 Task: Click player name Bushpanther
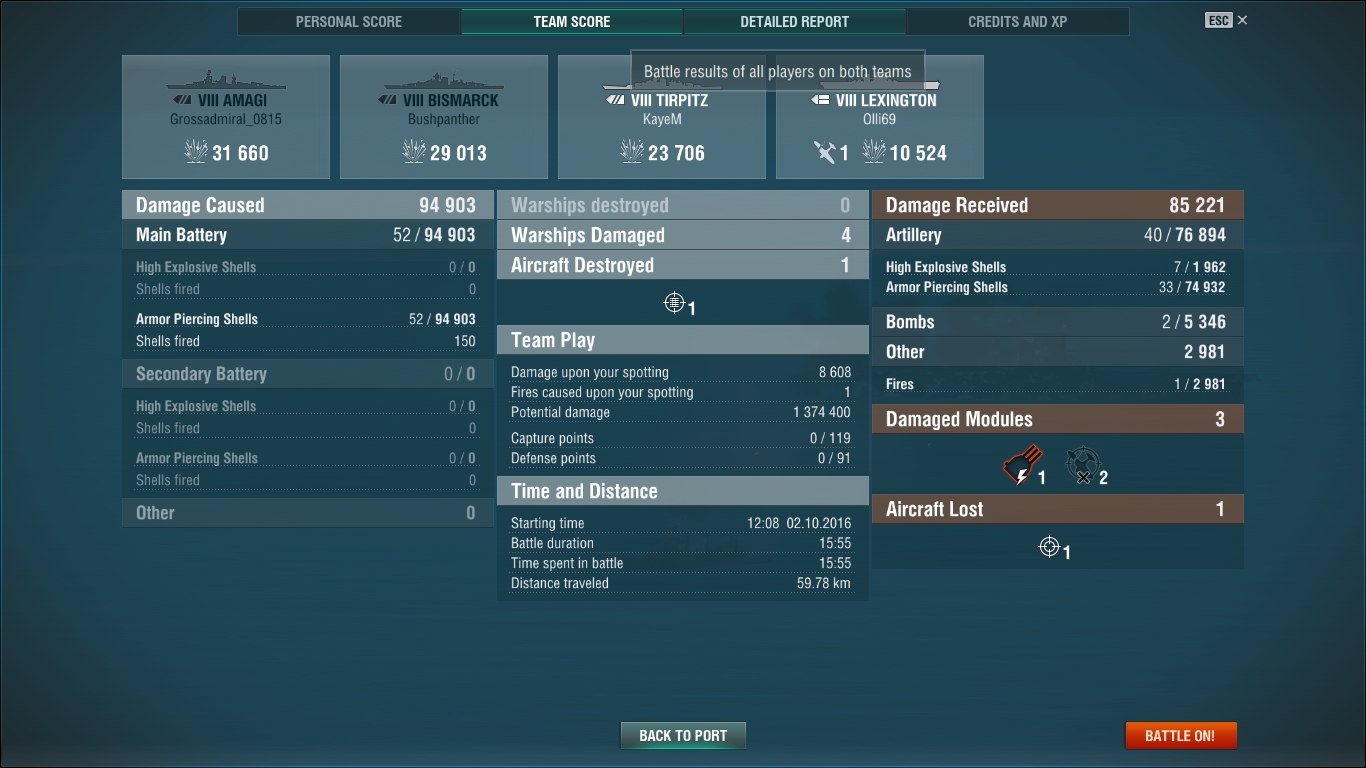tap(444, 119)
